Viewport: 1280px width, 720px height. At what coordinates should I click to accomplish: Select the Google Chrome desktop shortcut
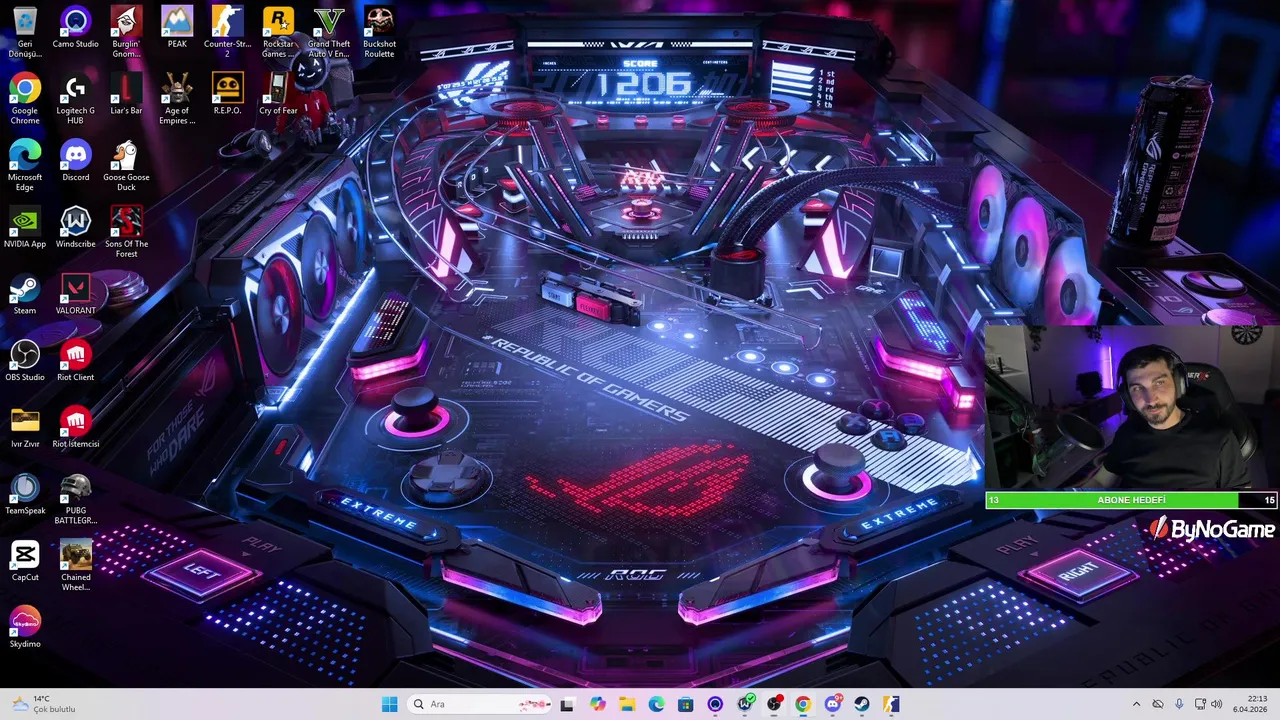[25, 99]
